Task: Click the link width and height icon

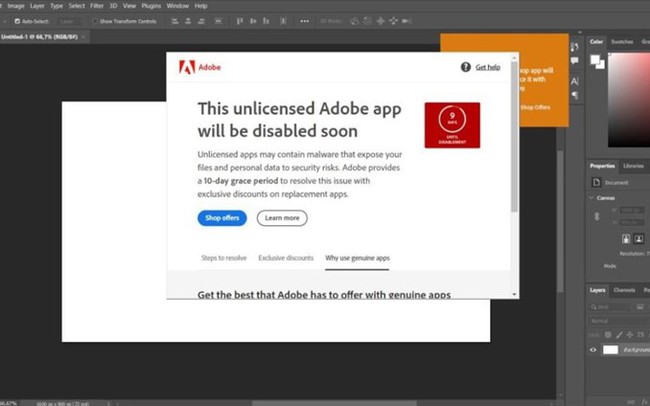Action: (x=597, y=217)
